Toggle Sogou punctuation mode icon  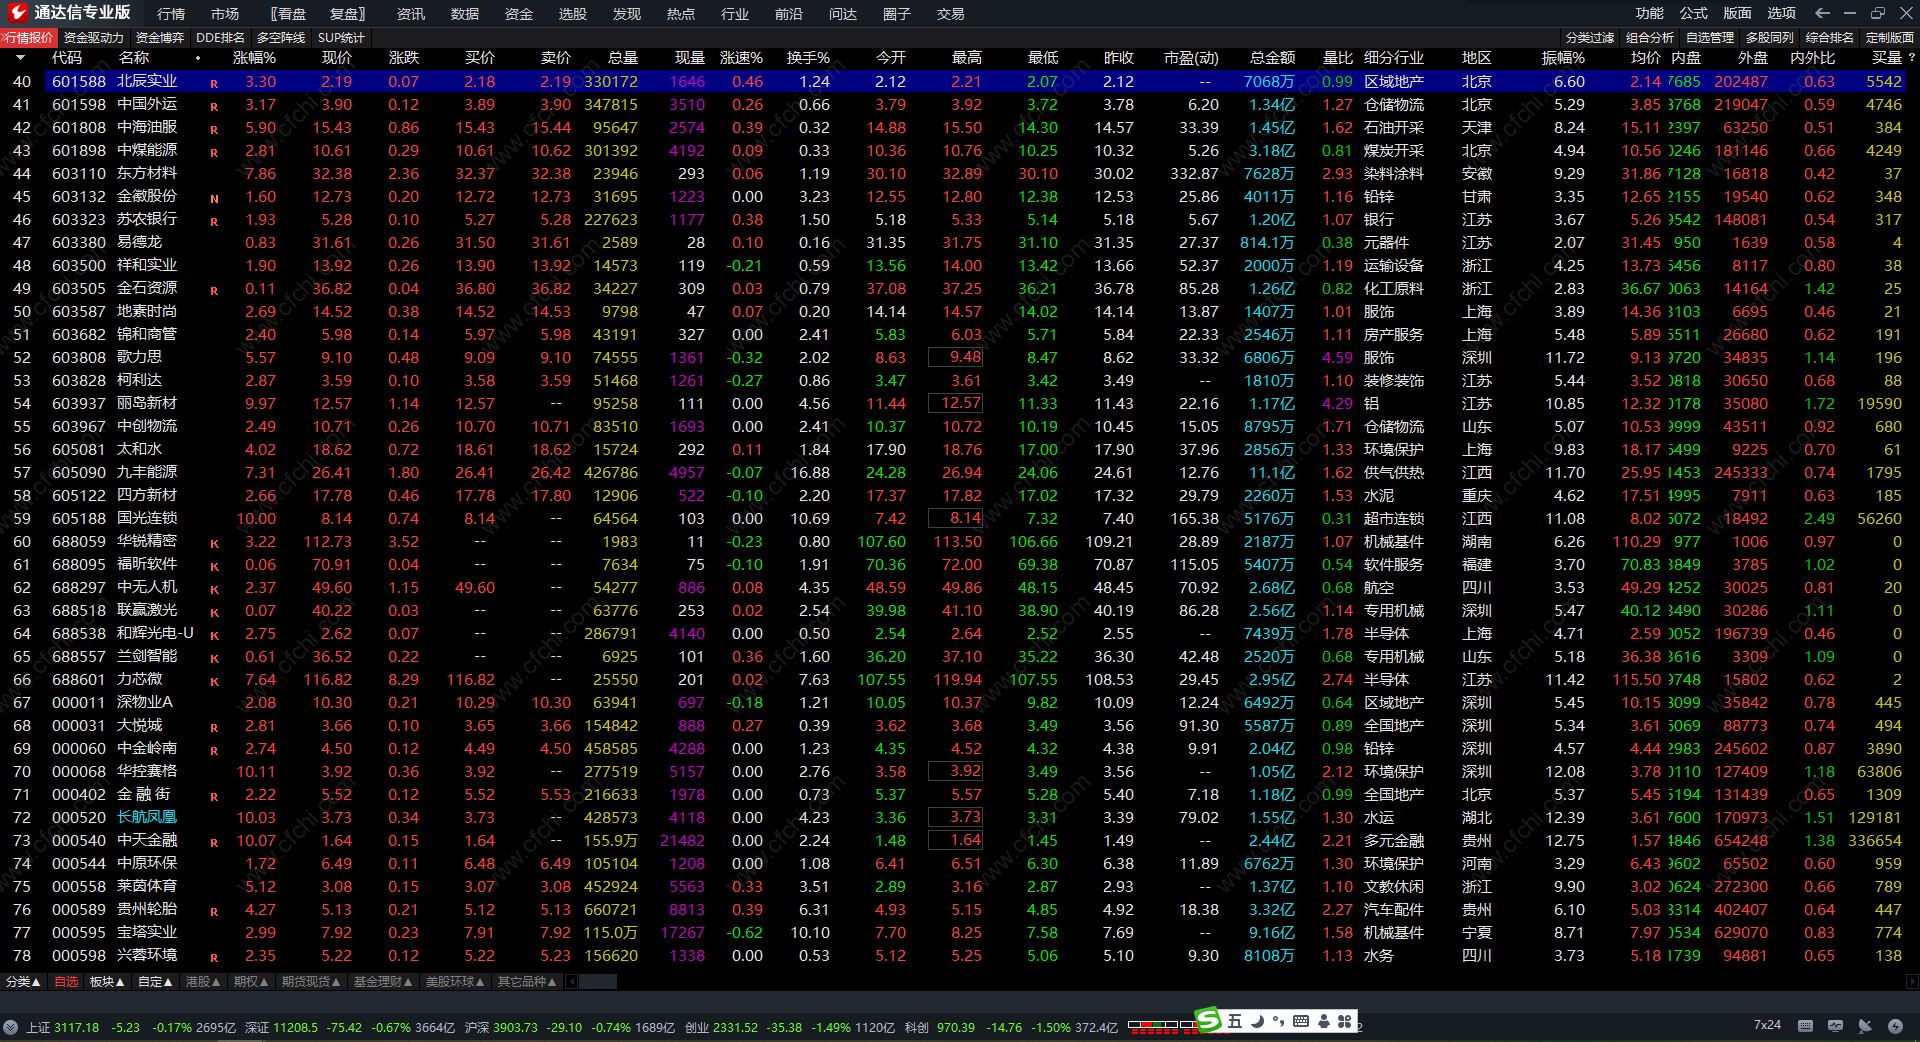[1278, 1021]
